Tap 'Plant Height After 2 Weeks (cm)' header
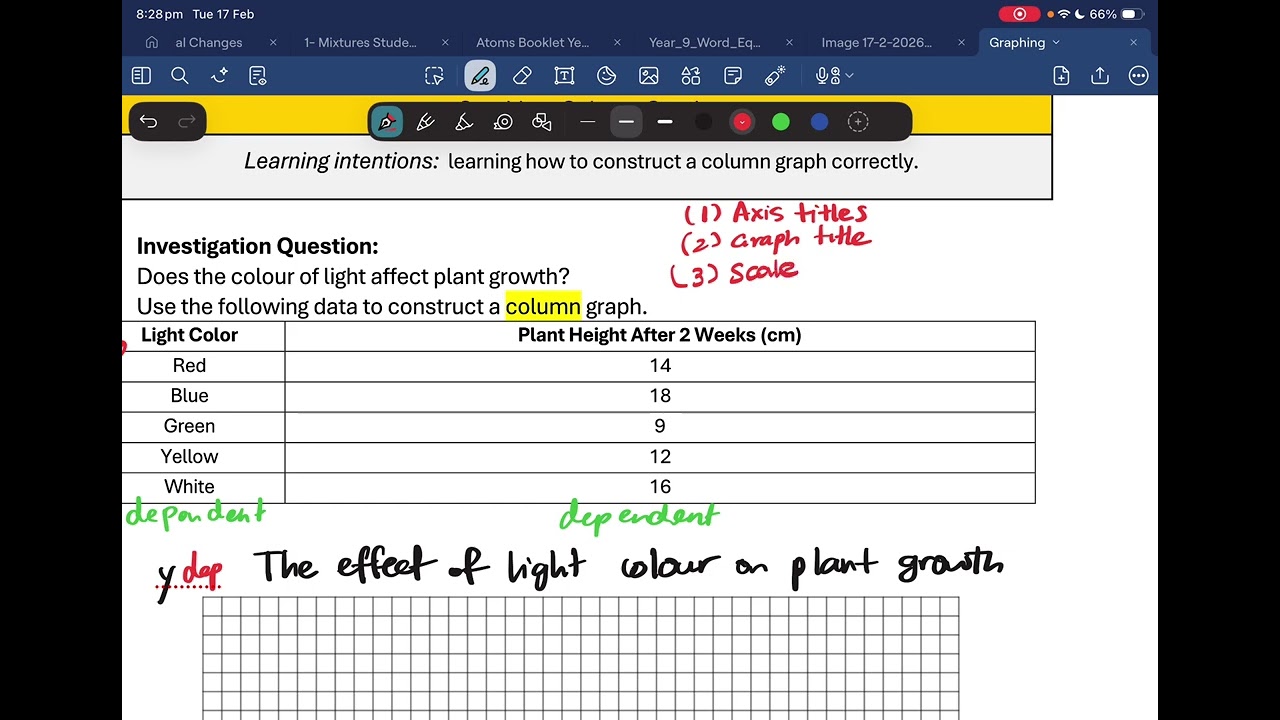1280x720 pixels. [660, 335]
